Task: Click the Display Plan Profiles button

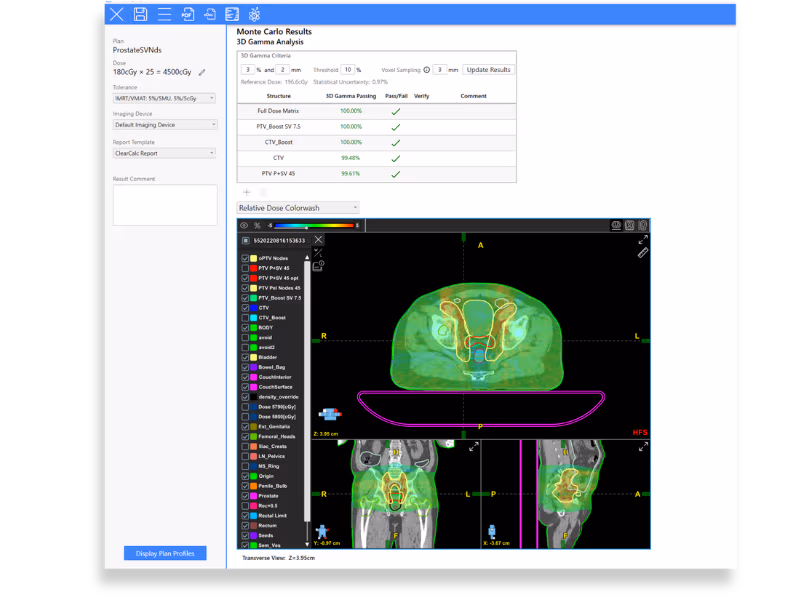Action: 165,553
